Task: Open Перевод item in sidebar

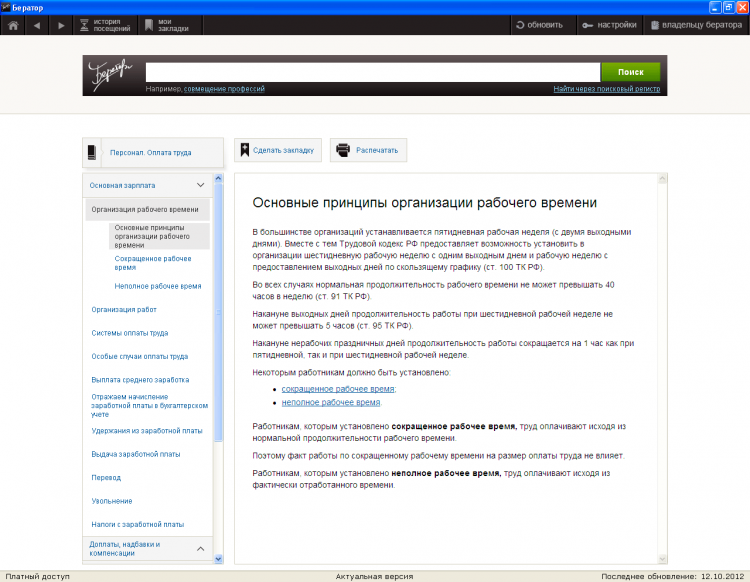Action: (x=106, y=478)
